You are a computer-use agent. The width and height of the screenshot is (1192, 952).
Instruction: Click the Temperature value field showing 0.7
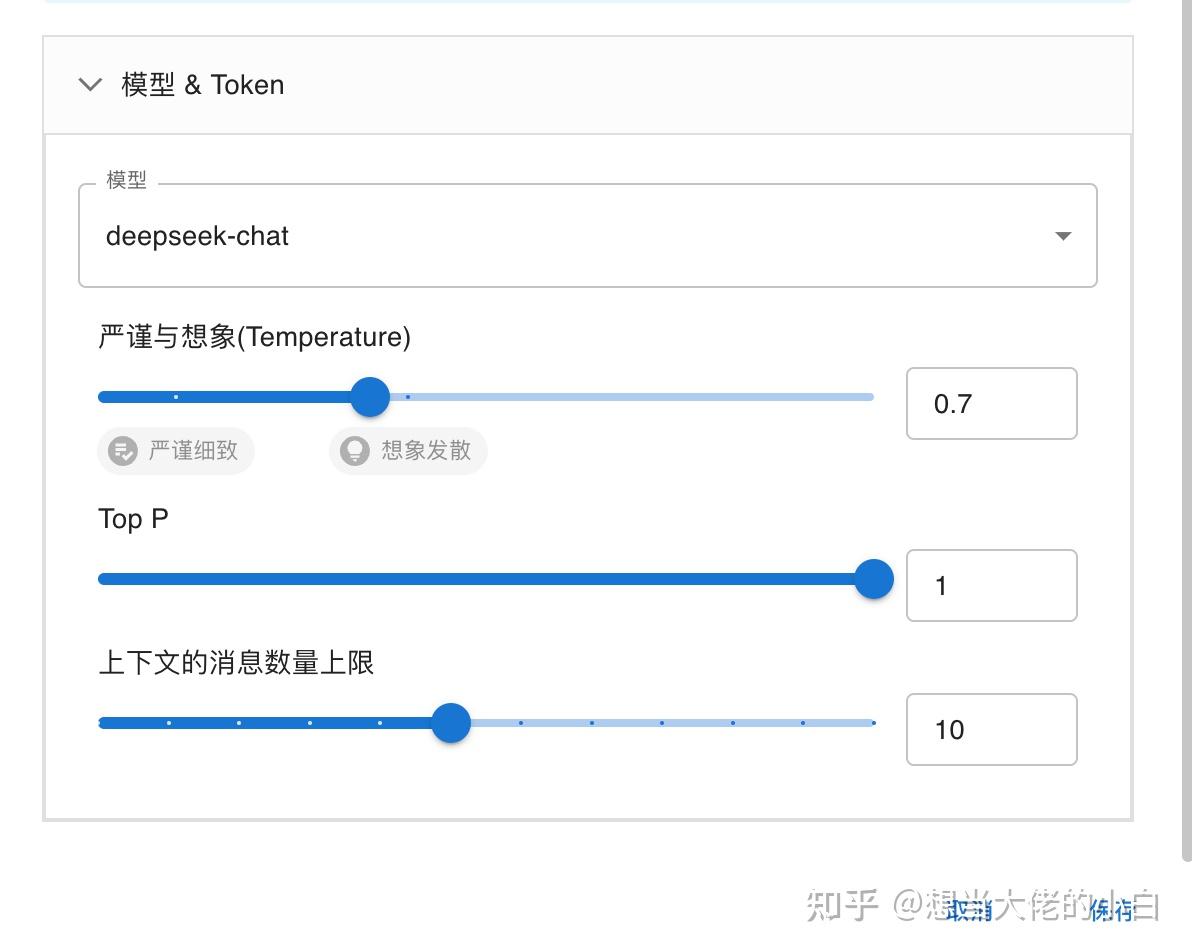[991, 403]
